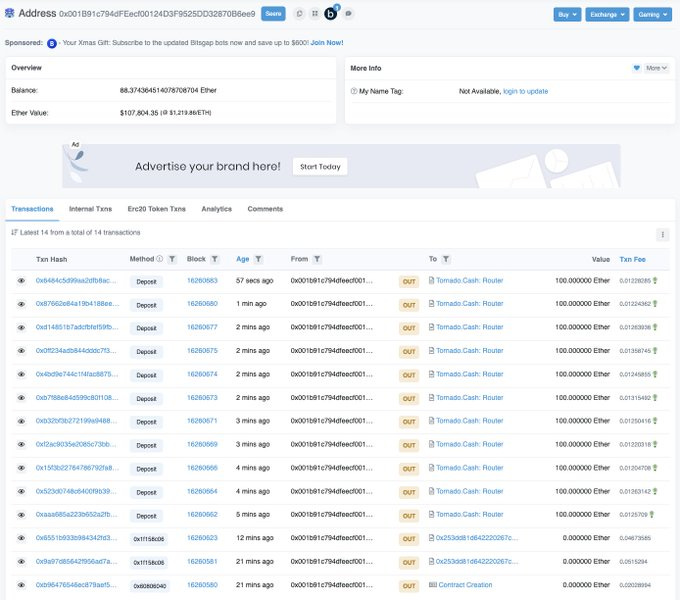Open gas icon on 0.01228285 fee row
The height and width of the screenshot is (600, 680).
point(655,281)
